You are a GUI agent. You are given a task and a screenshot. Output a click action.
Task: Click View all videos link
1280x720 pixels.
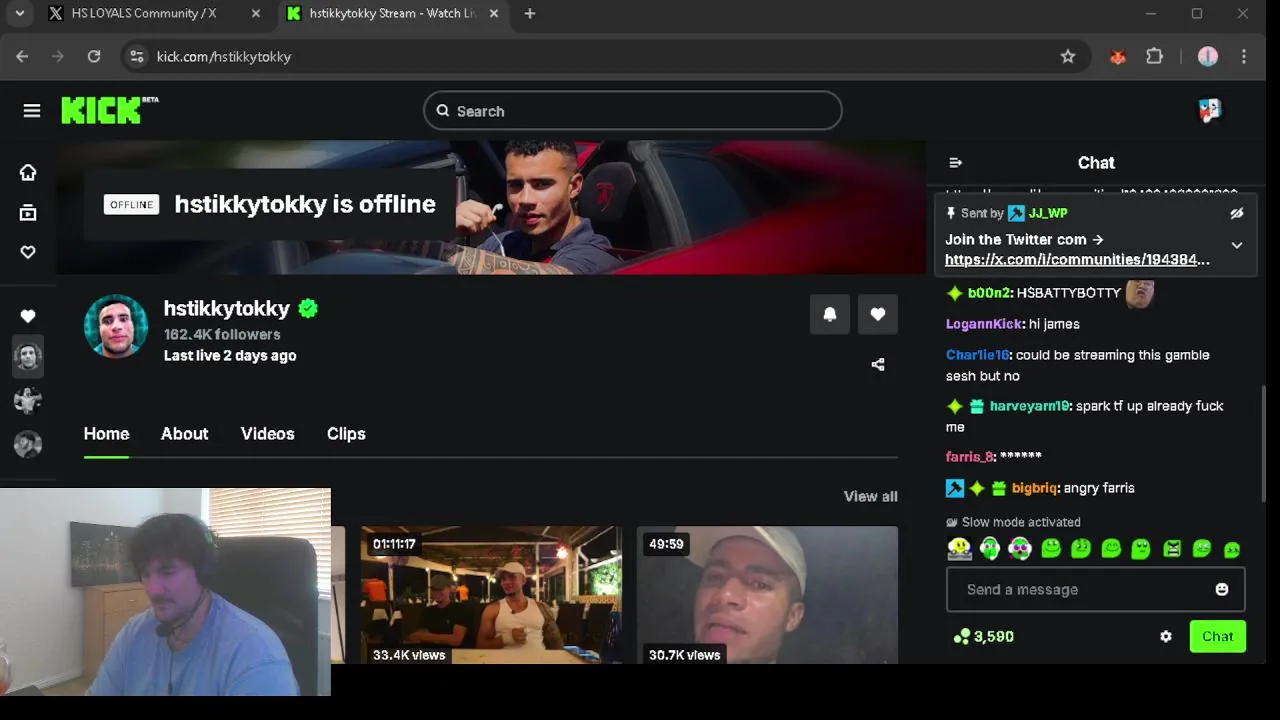[870, 496]
